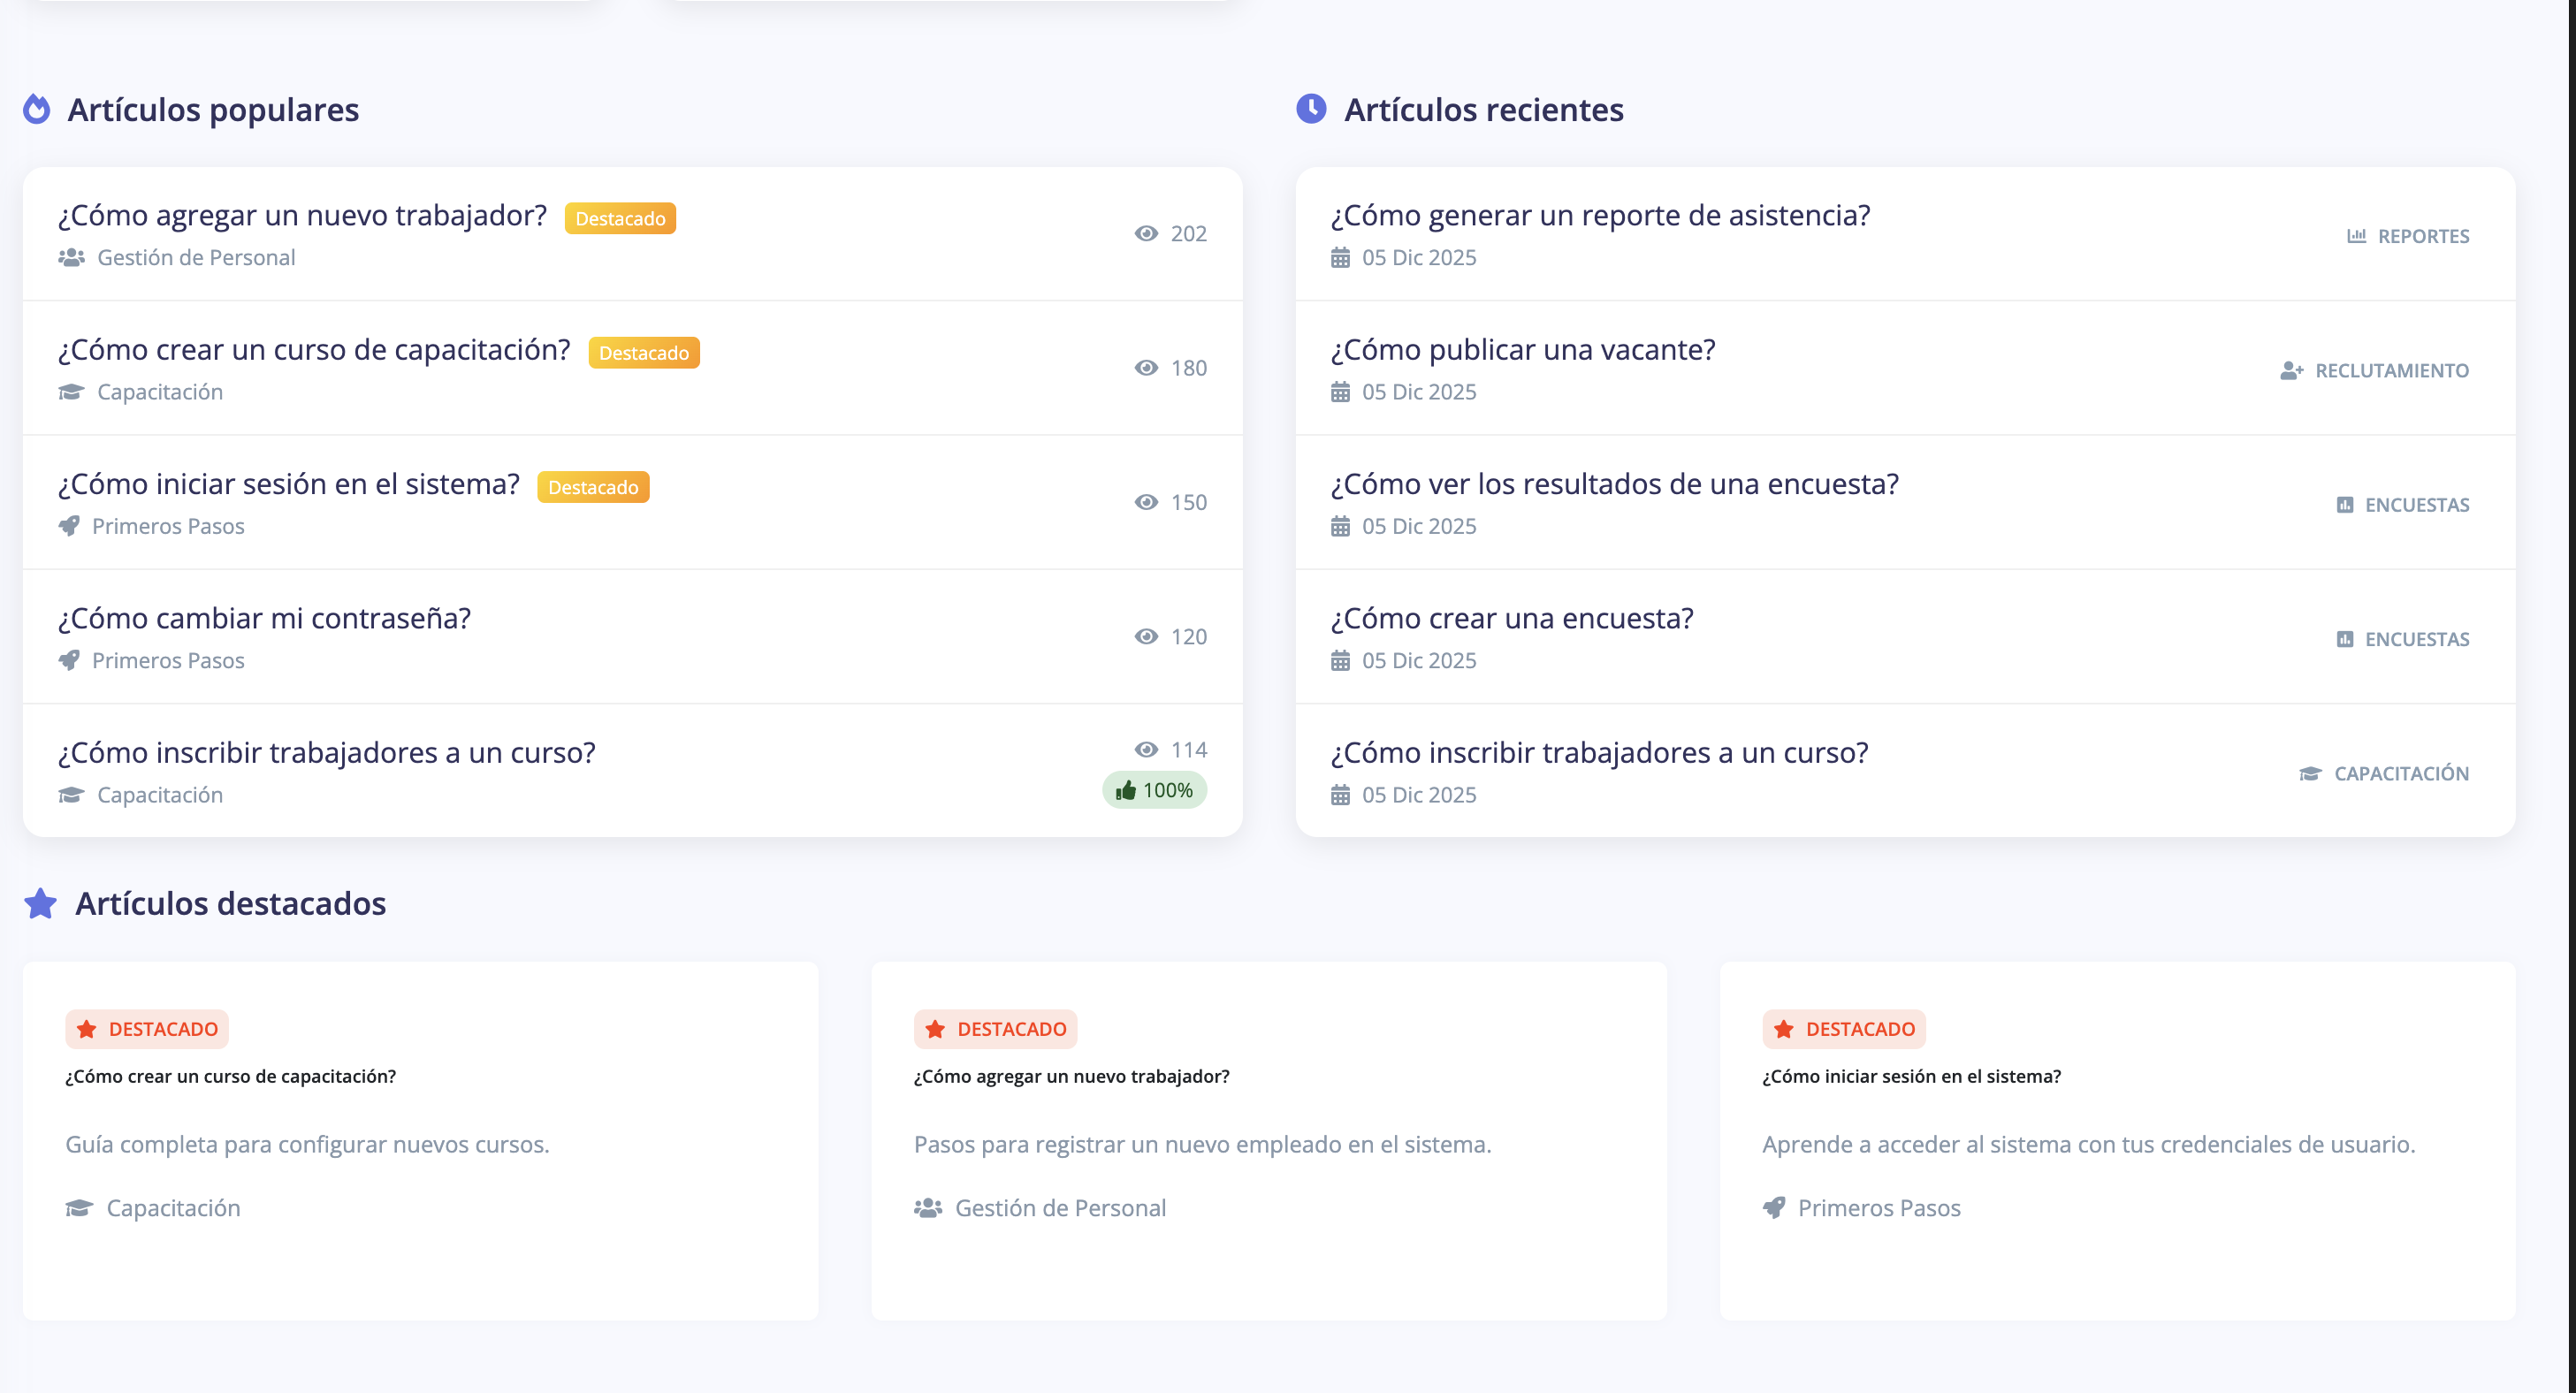Click the rocket icon under ¿Cómo cambiar mi contraseña?
2576x1393 pixels.
click(x=69, y=660)
